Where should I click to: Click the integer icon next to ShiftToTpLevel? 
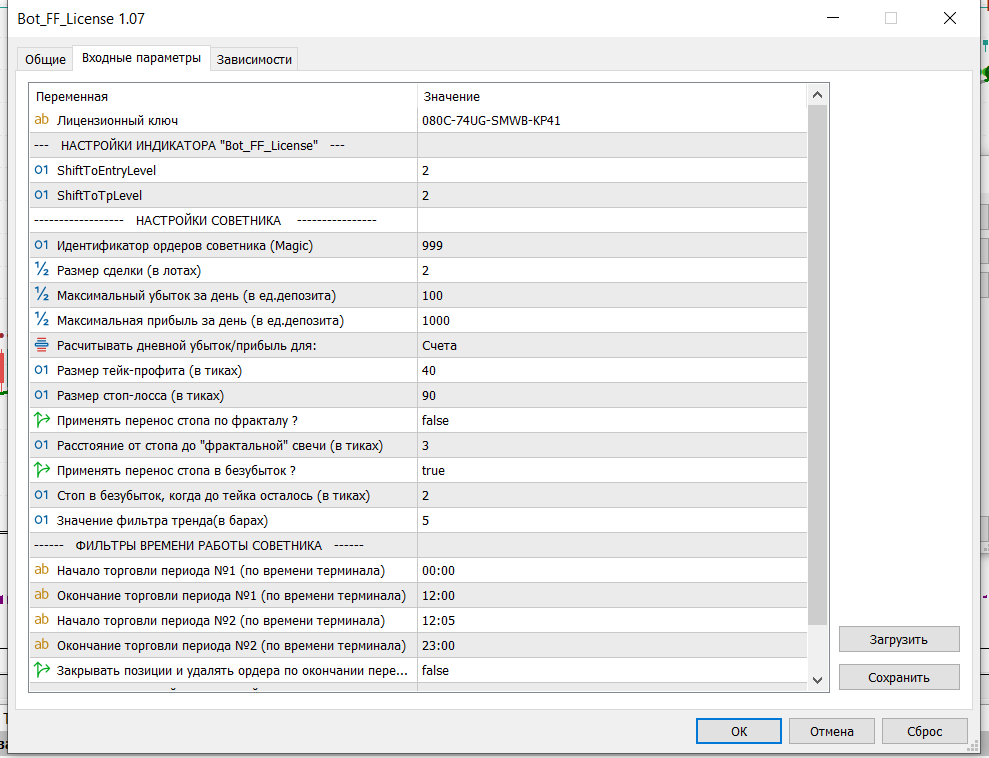[42, 195]
